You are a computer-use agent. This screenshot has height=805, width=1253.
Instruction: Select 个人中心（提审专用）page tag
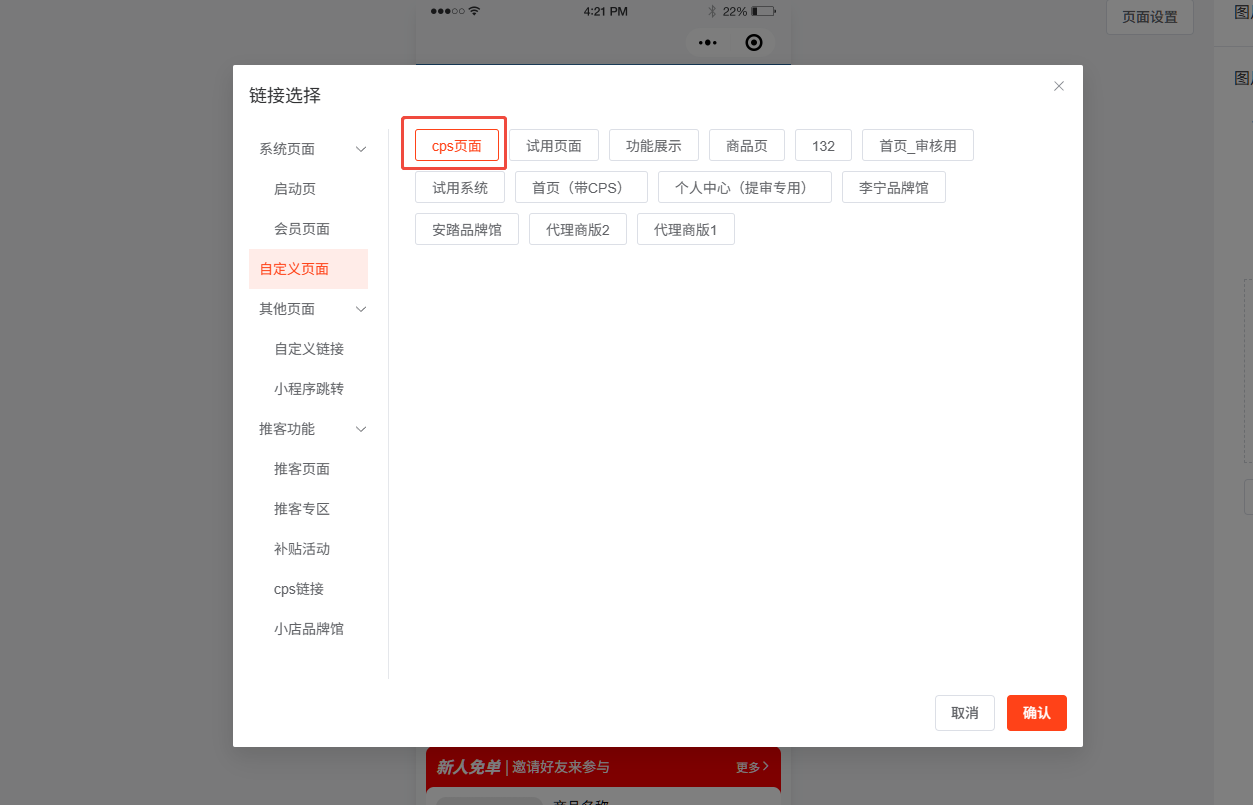(745, 187)
